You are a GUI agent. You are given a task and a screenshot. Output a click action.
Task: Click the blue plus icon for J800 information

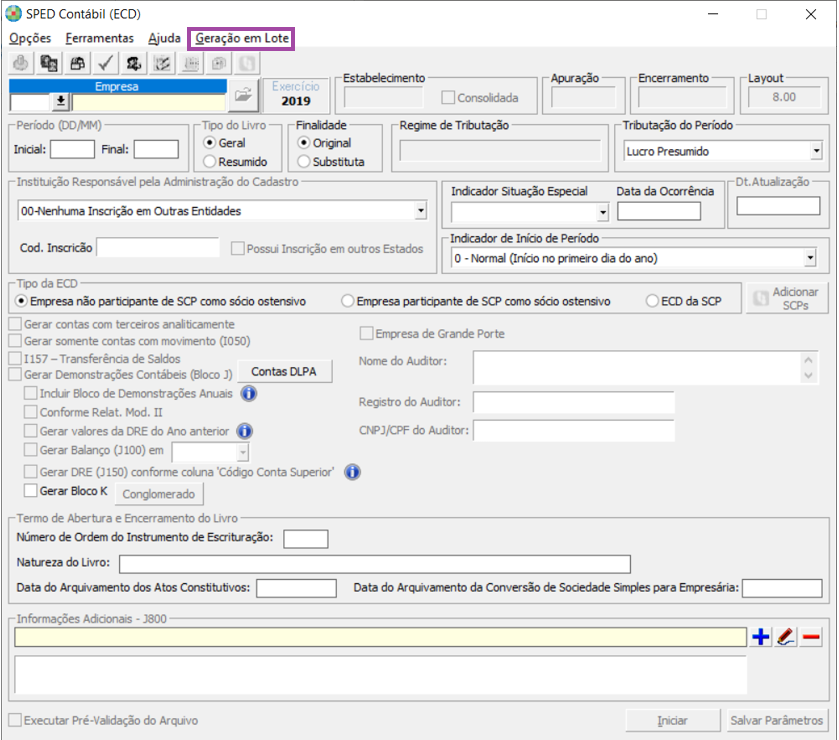click(761, 637)
